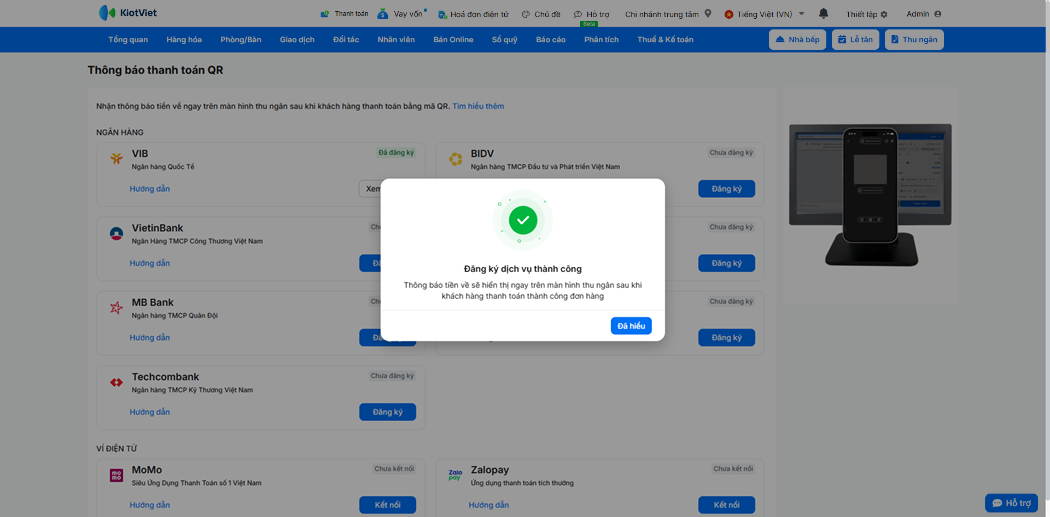This screenshot has width=1050, height=517.
Task: Click the MB Bank star logo
Action: [117, 308]
